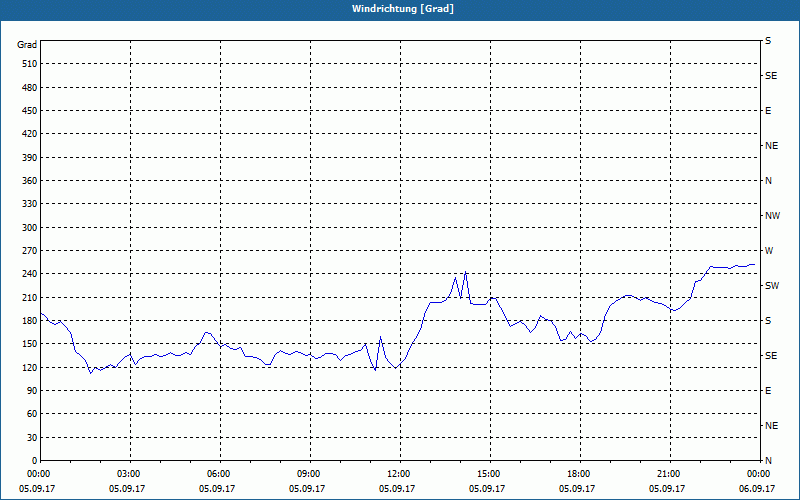Click the 15:00 time label
The height and width of the screenshot is (500, 800).
(490, 474)
